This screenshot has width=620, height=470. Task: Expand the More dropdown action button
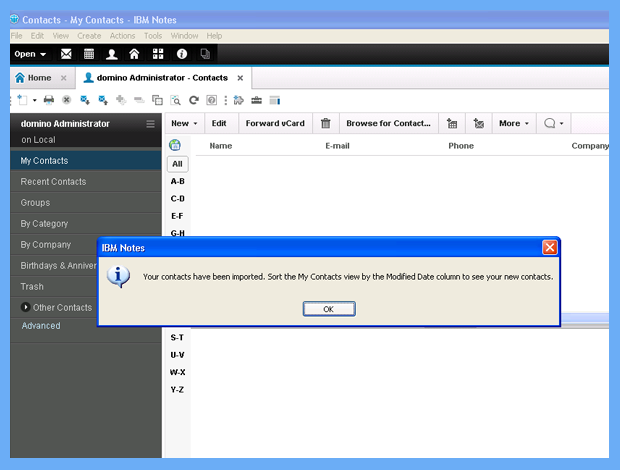point(514,123)
